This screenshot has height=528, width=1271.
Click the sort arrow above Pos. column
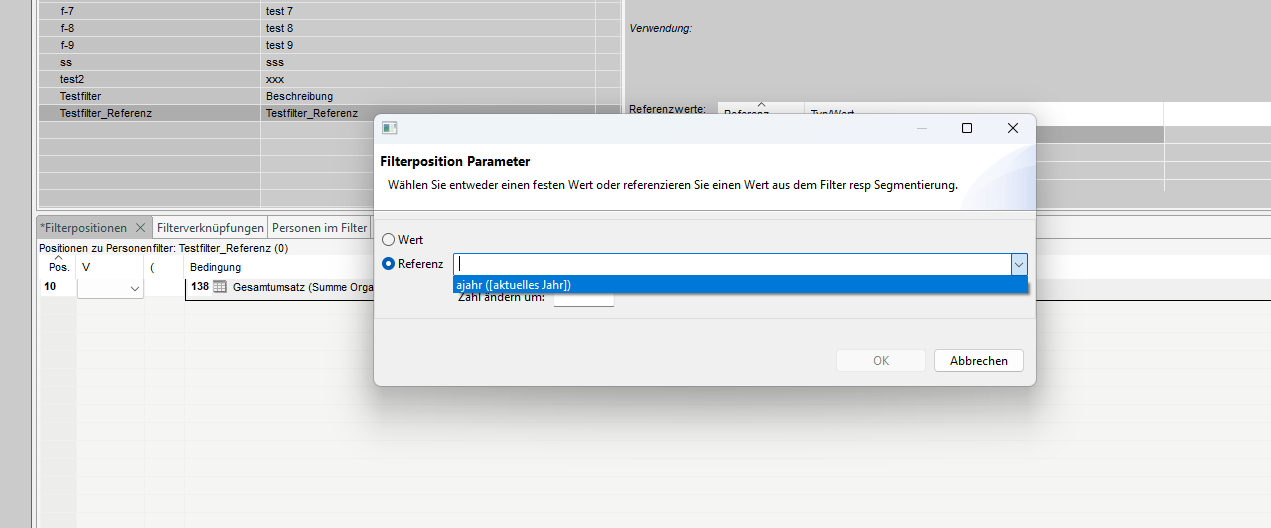click(59, 258)
